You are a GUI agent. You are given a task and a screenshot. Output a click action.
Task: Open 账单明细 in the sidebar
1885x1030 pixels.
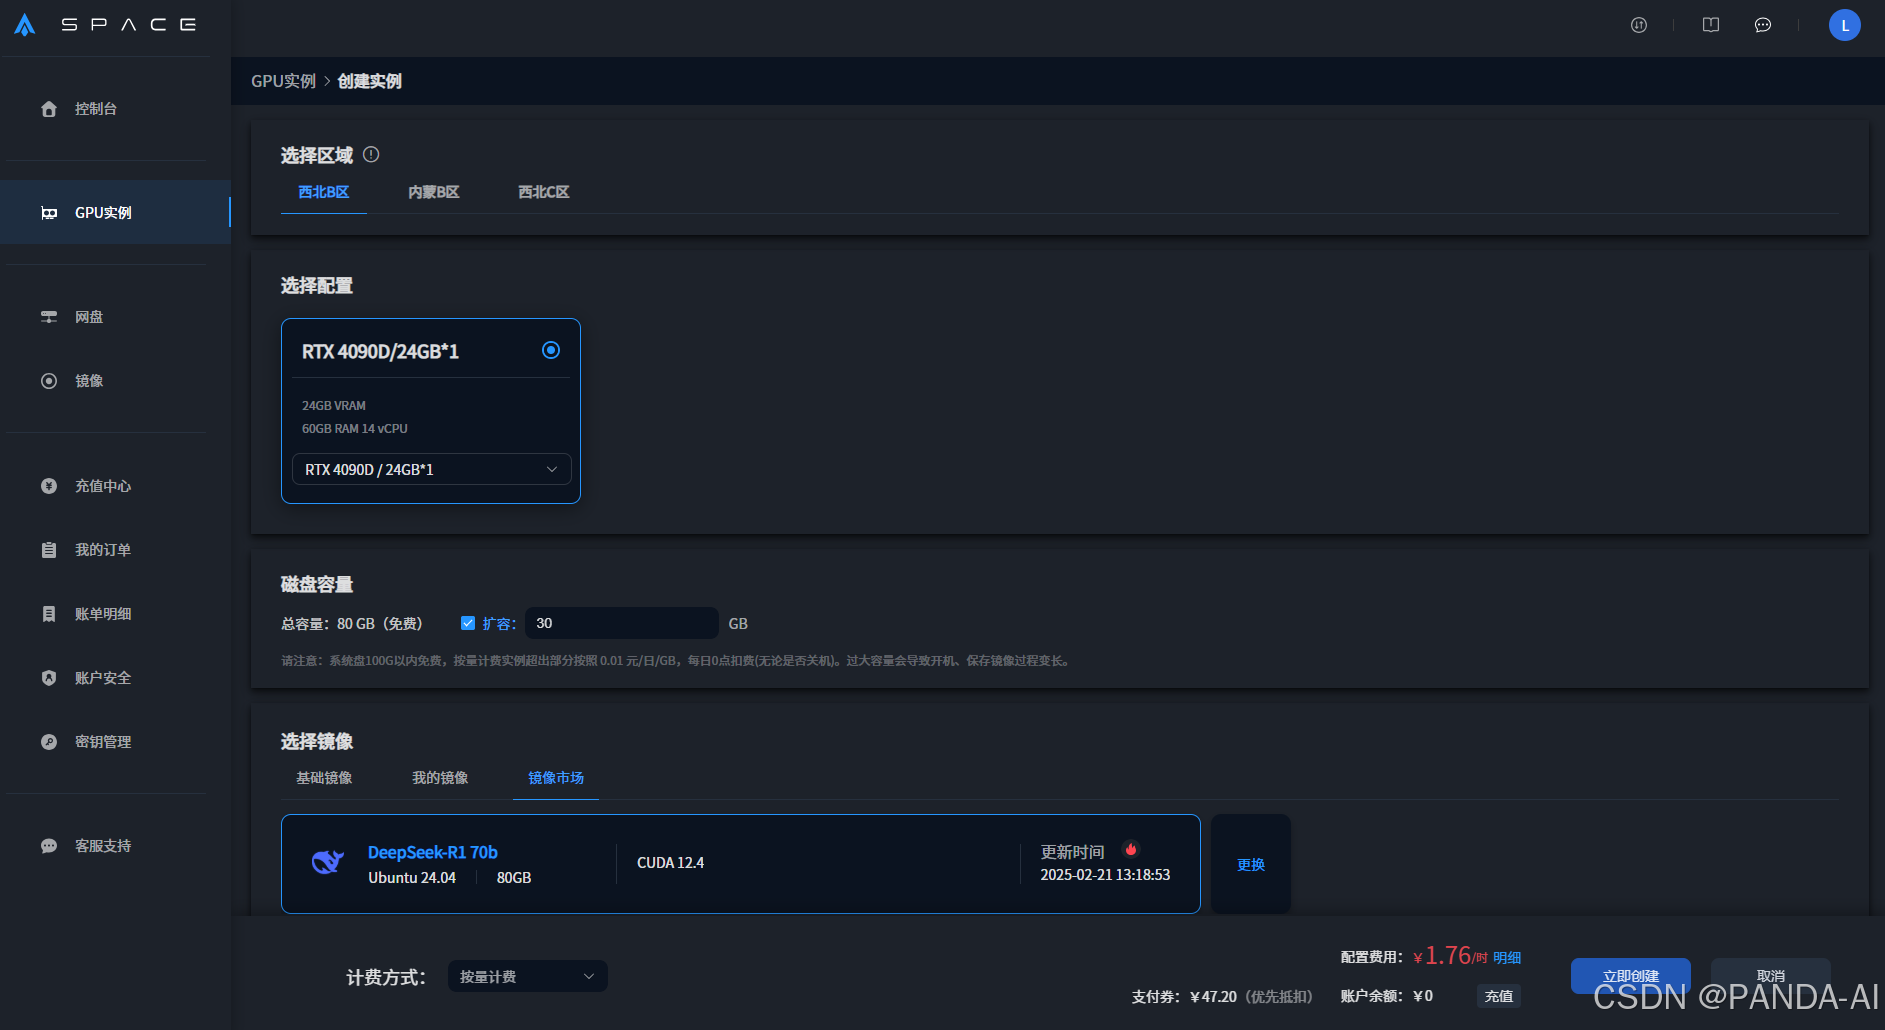[x=103, y=614]
